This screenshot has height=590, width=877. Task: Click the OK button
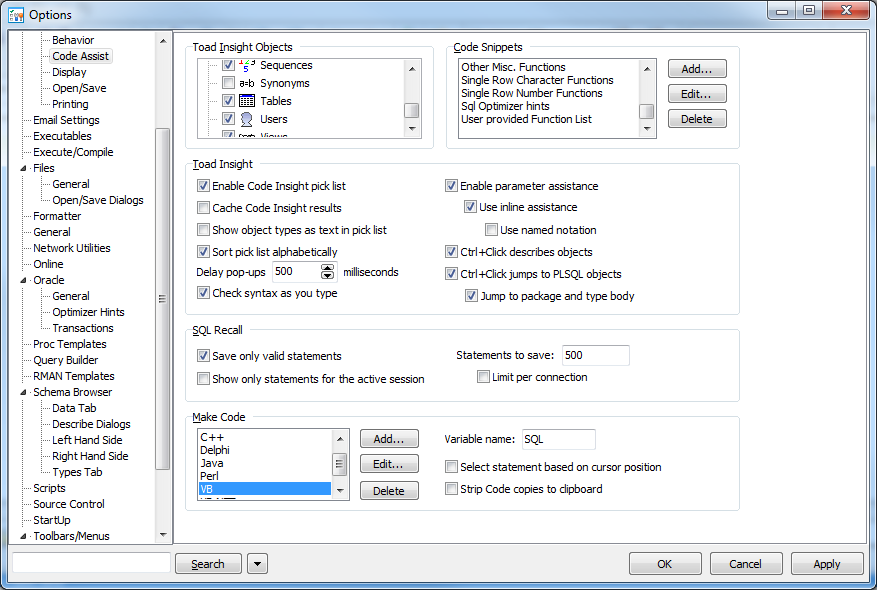click(665, 564)
